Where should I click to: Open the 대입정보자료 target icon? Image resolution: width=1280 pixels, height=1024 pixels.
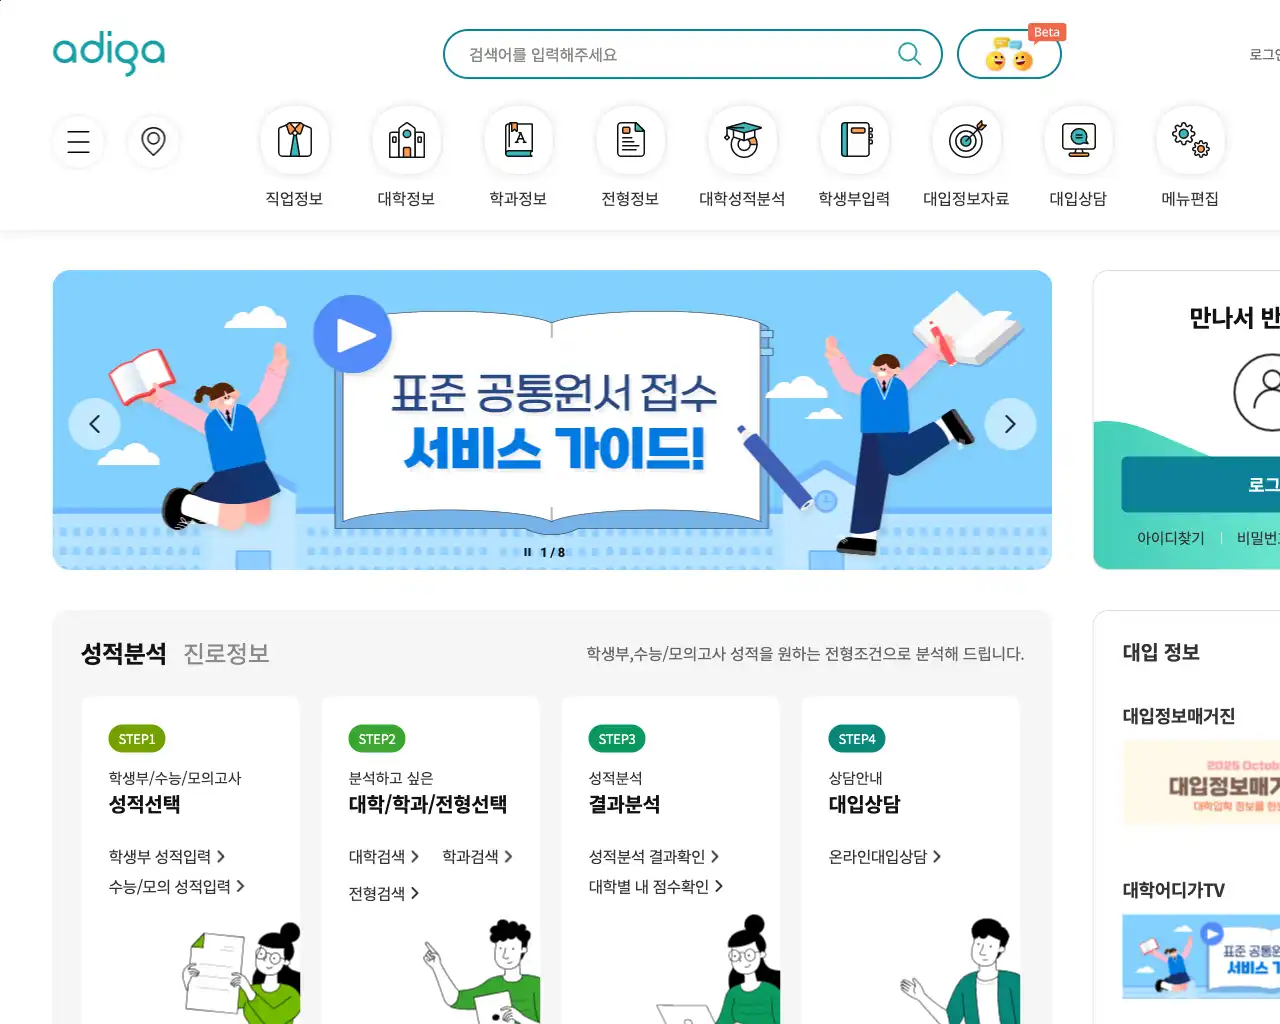[966, 140]
